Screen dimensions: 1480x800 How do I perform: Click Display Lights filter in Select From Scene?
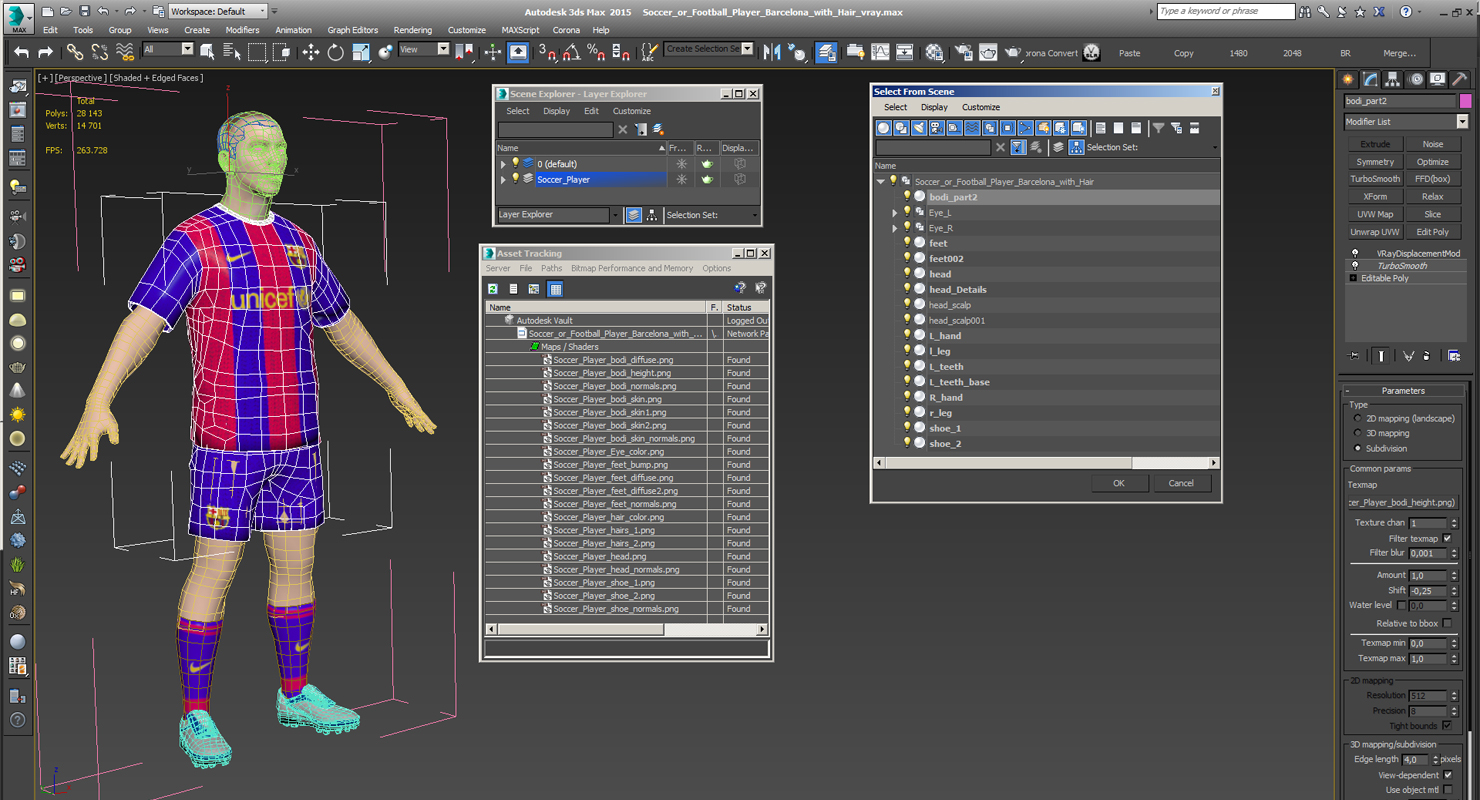point(919,128)
